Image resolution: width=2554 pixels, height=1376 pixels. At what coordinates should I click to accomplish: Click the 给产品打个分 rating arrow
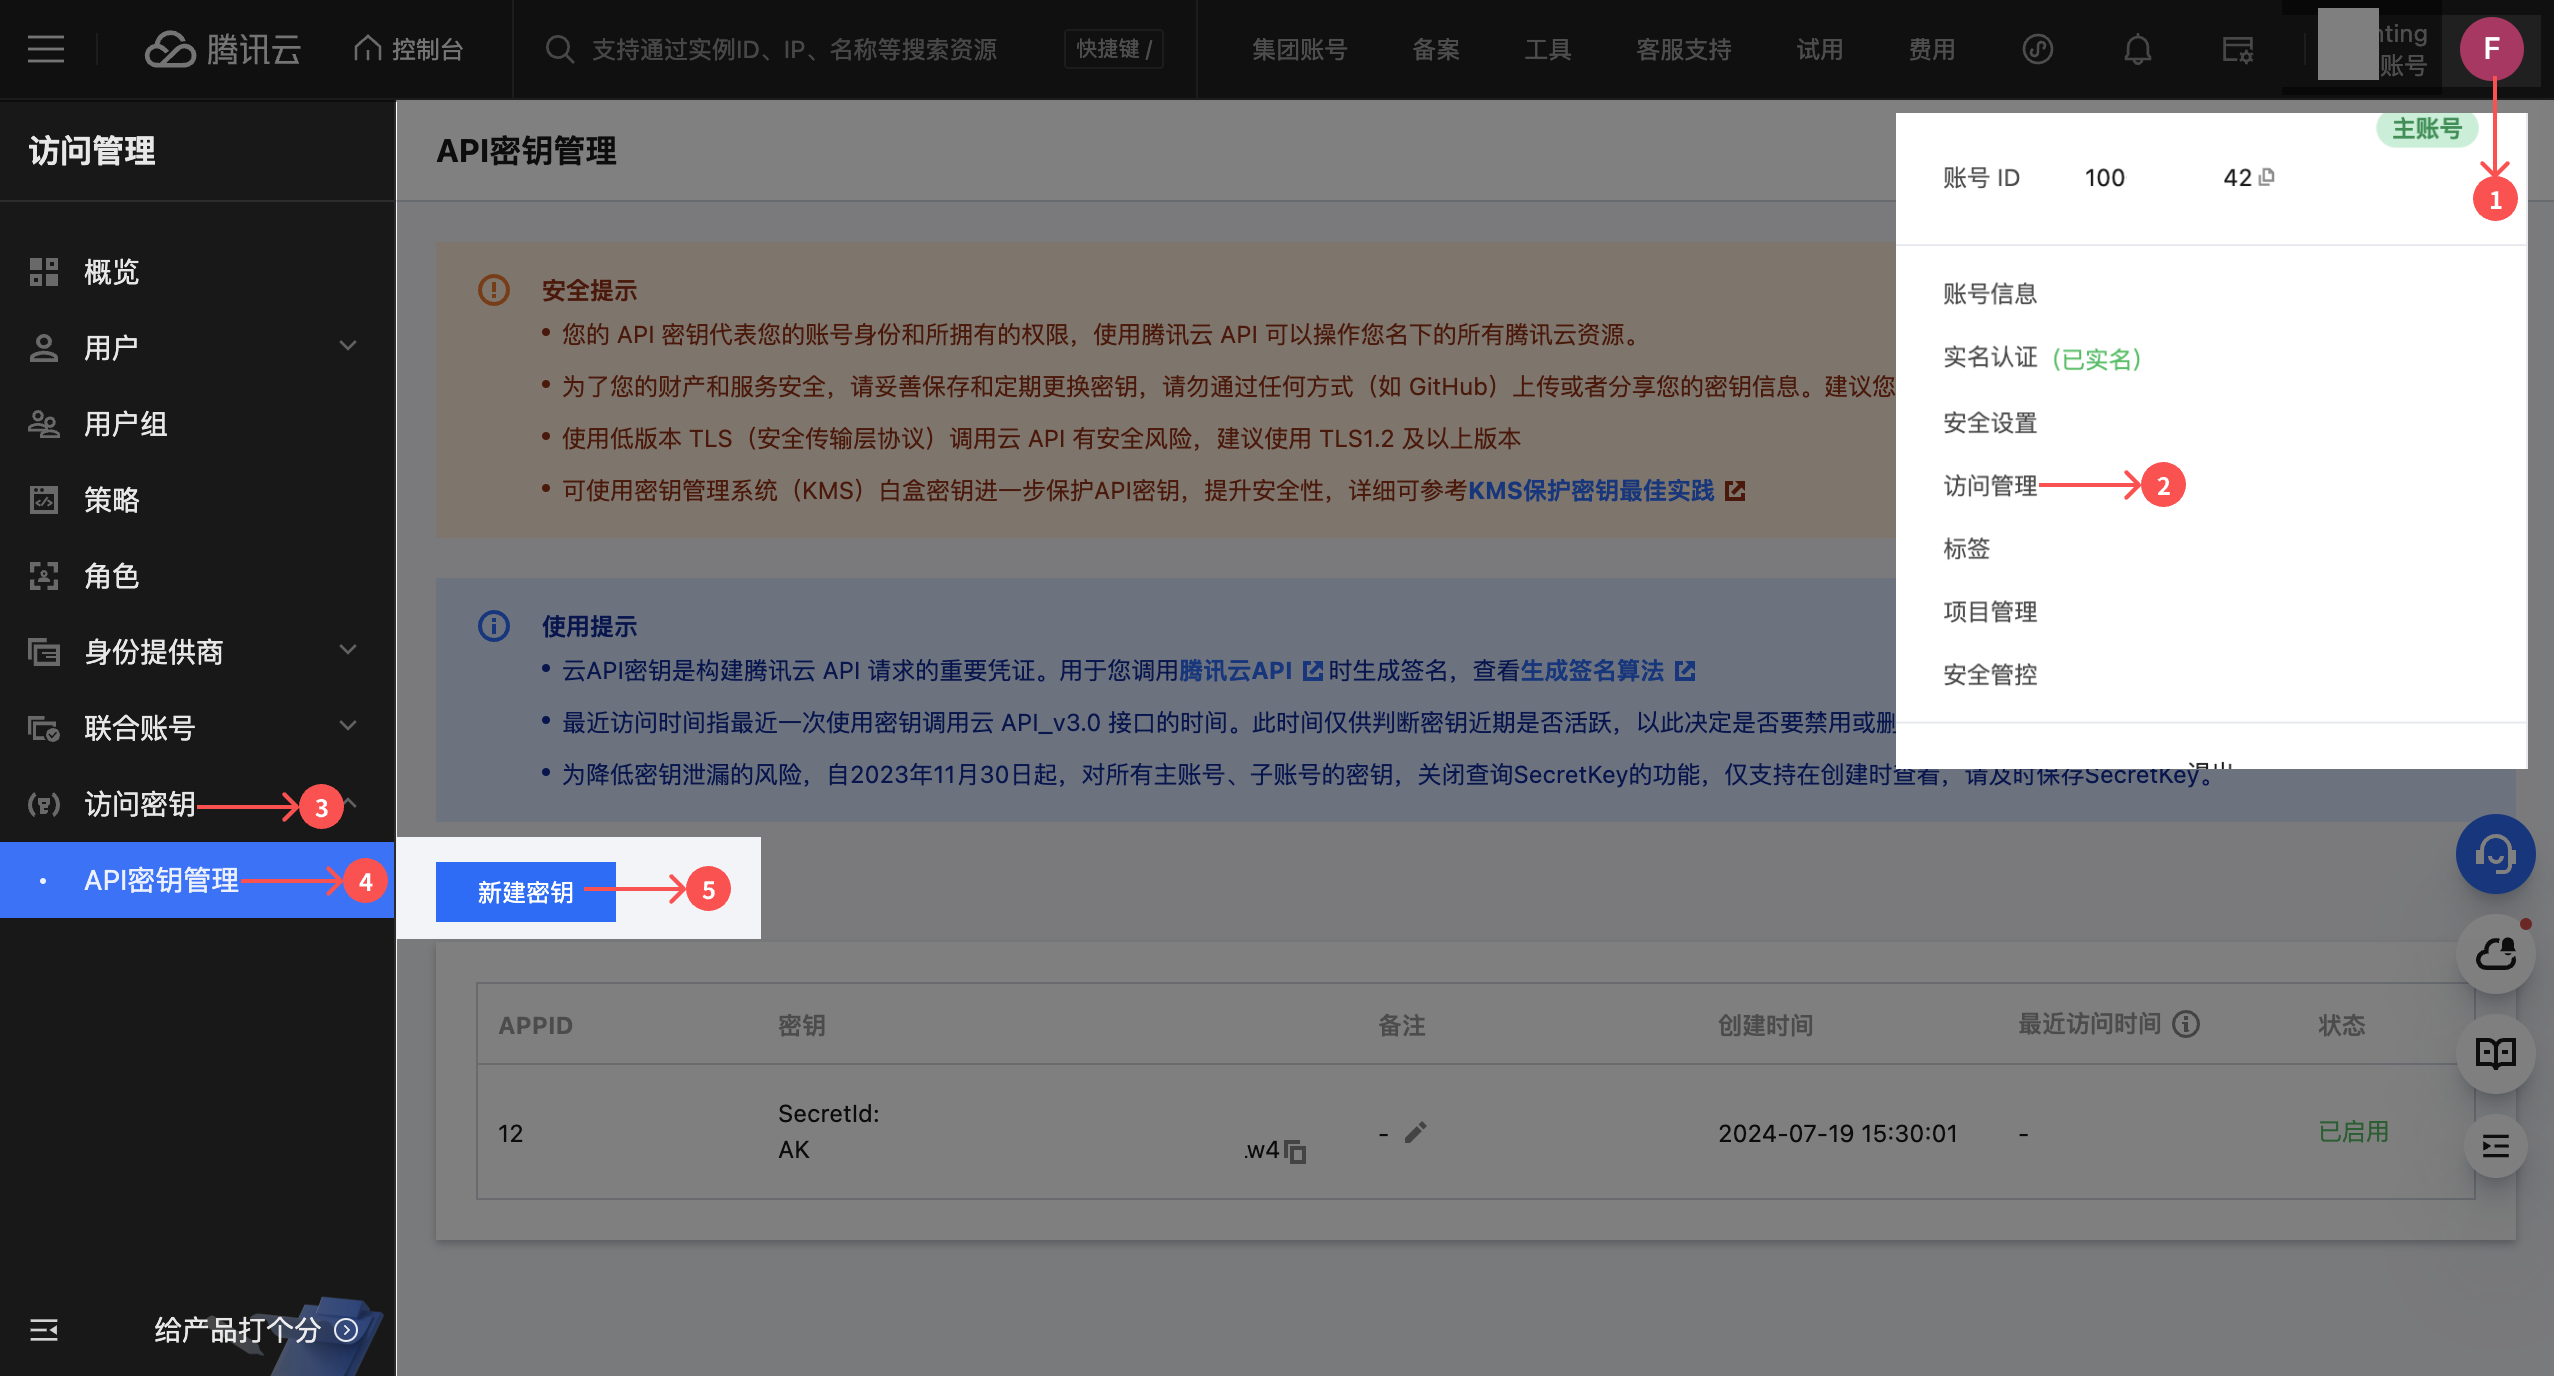(x=346, y=1331)
